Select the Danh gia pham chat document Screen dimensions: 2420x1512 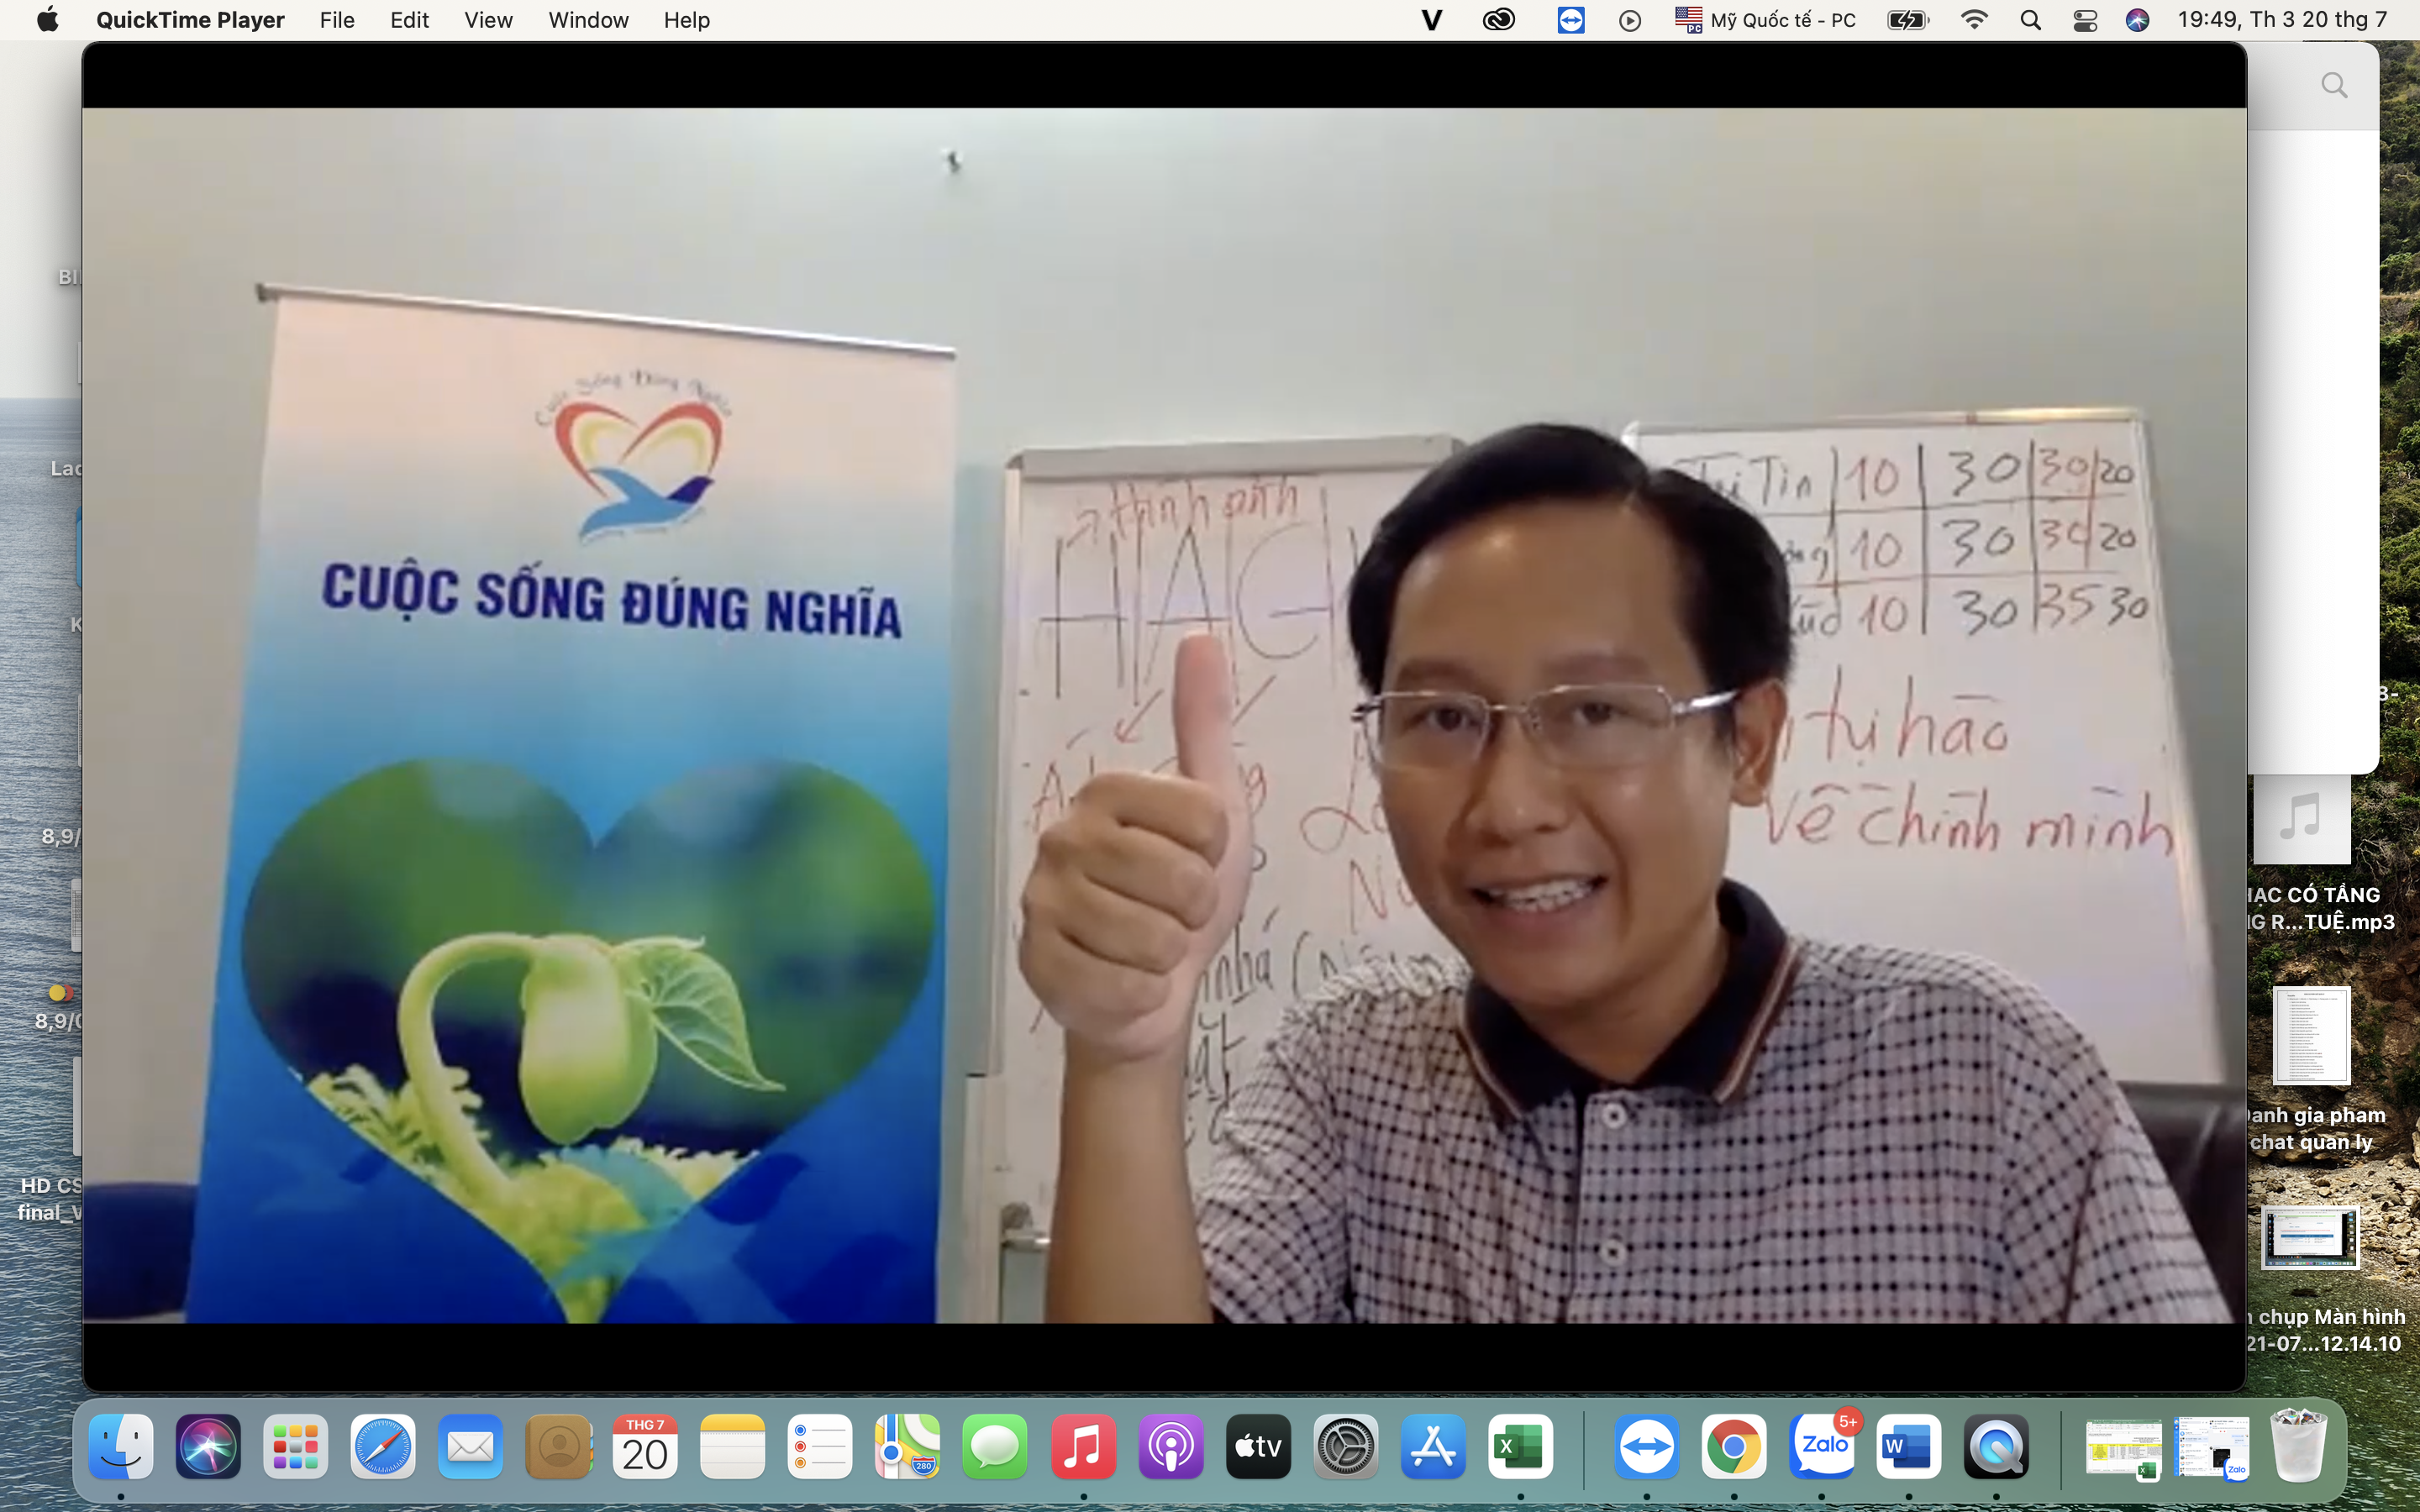2311,1036
